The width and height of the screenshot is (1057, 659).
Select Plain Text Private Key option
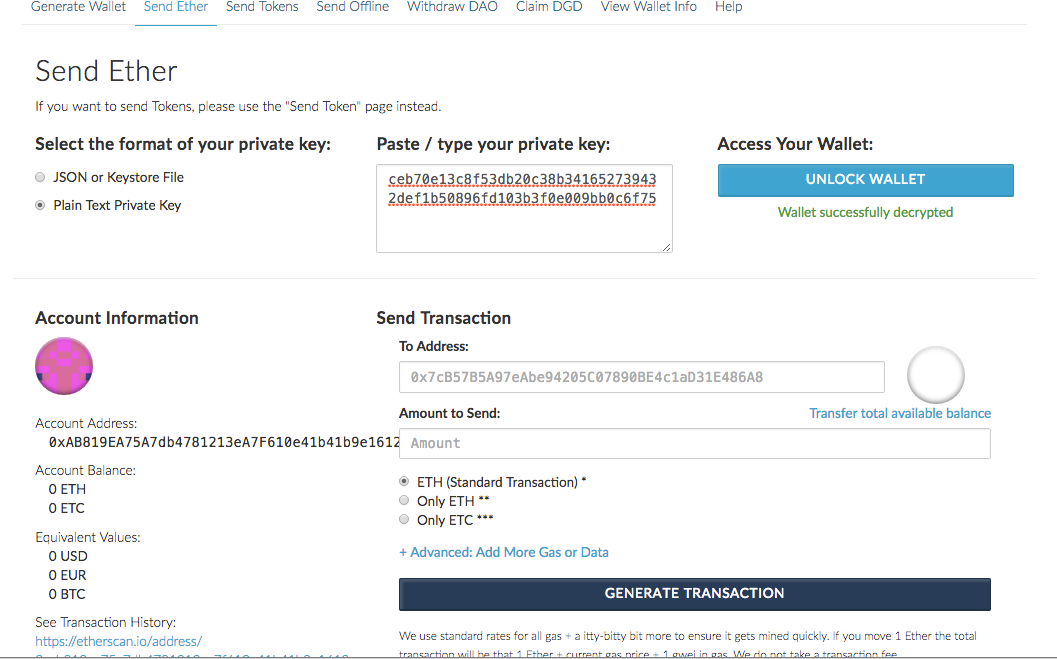click(x=40, y=205)
